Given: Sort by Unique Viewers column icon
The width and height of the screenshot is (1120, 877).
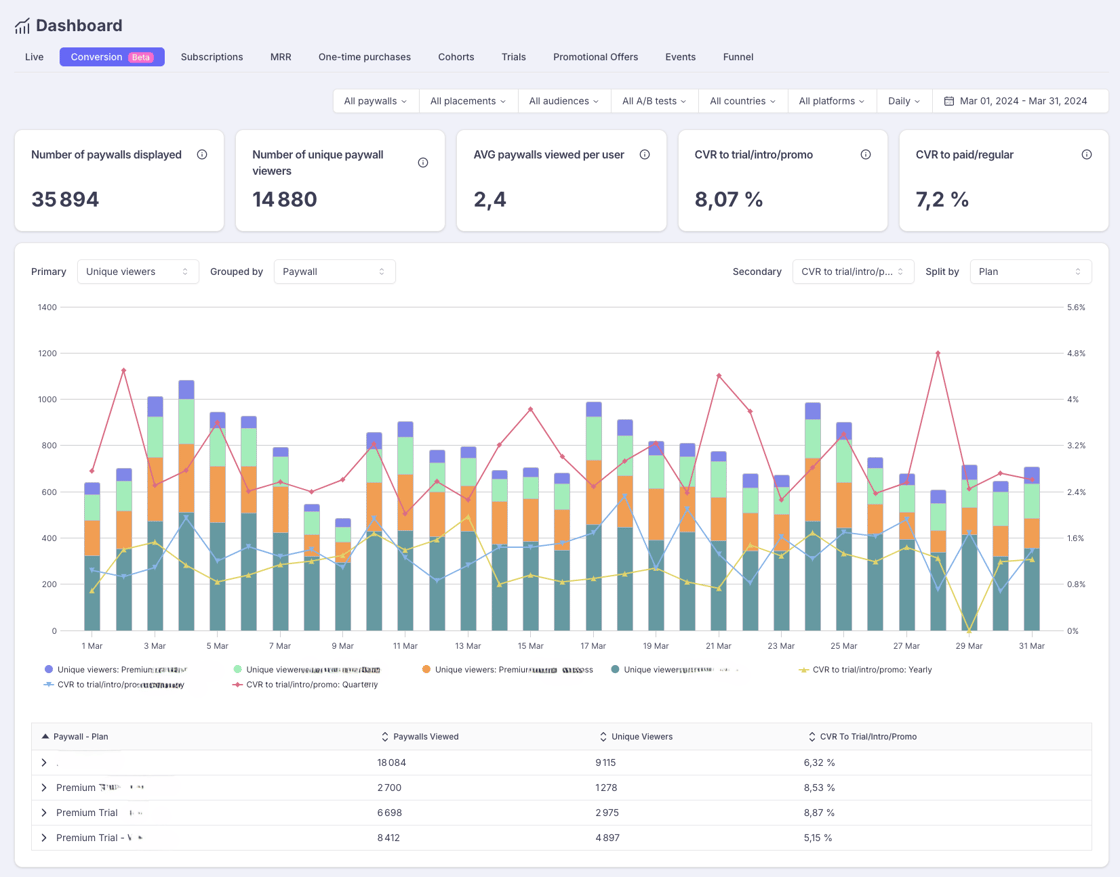Looking at the screenshot, I should pos(603,737).
